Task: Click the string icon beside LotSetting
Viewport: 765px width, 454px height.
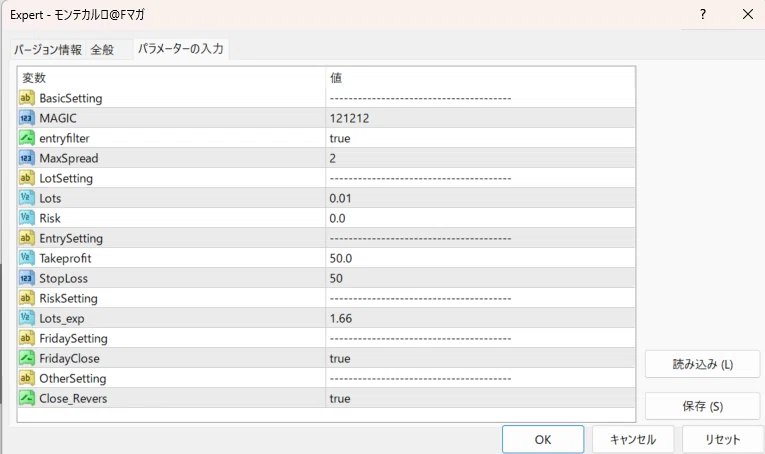Action: (27, 178)
